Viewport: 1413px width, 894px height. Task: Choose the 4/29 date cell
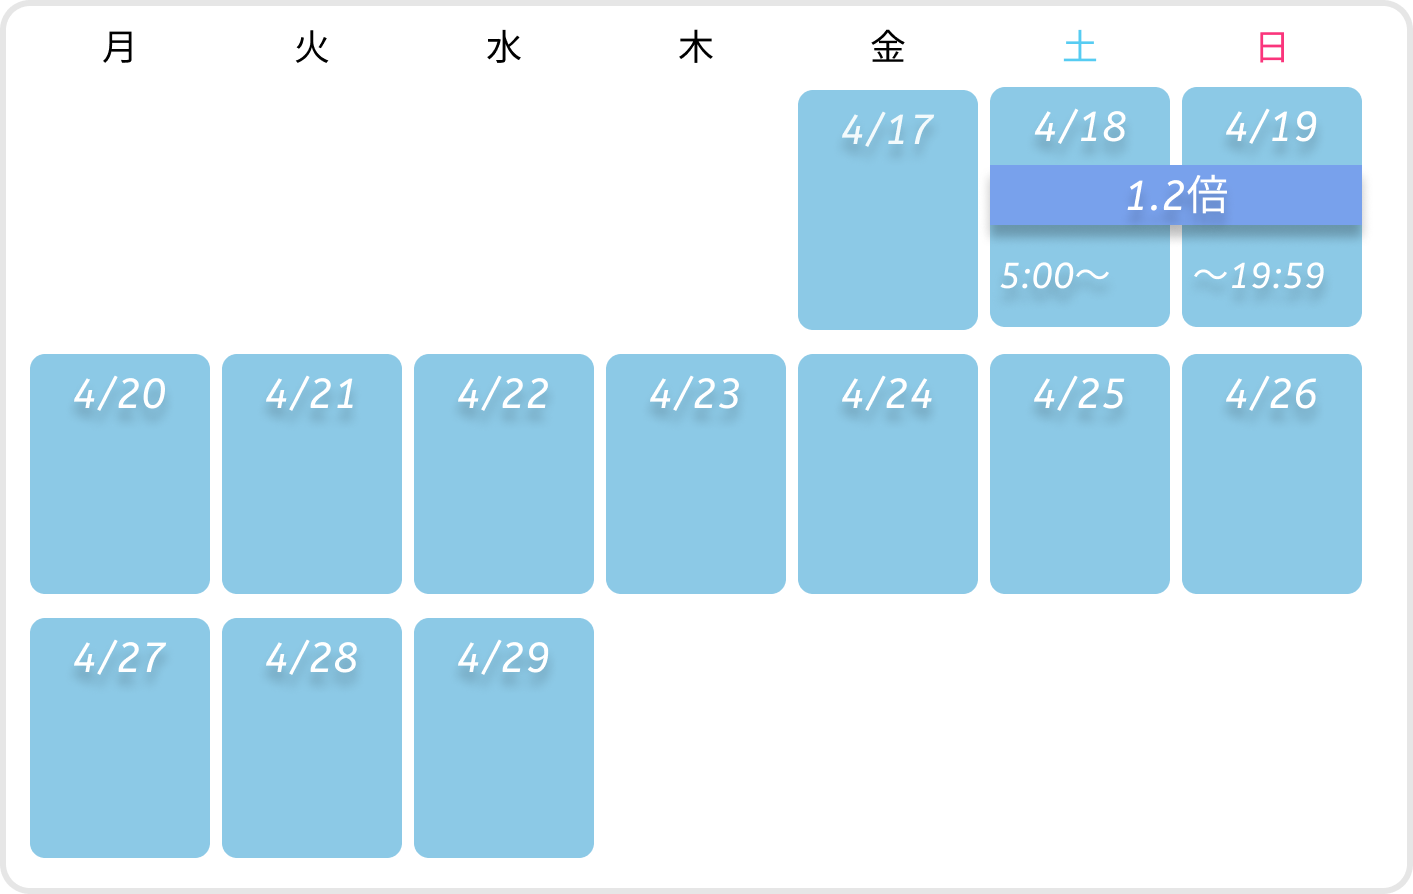504,738
